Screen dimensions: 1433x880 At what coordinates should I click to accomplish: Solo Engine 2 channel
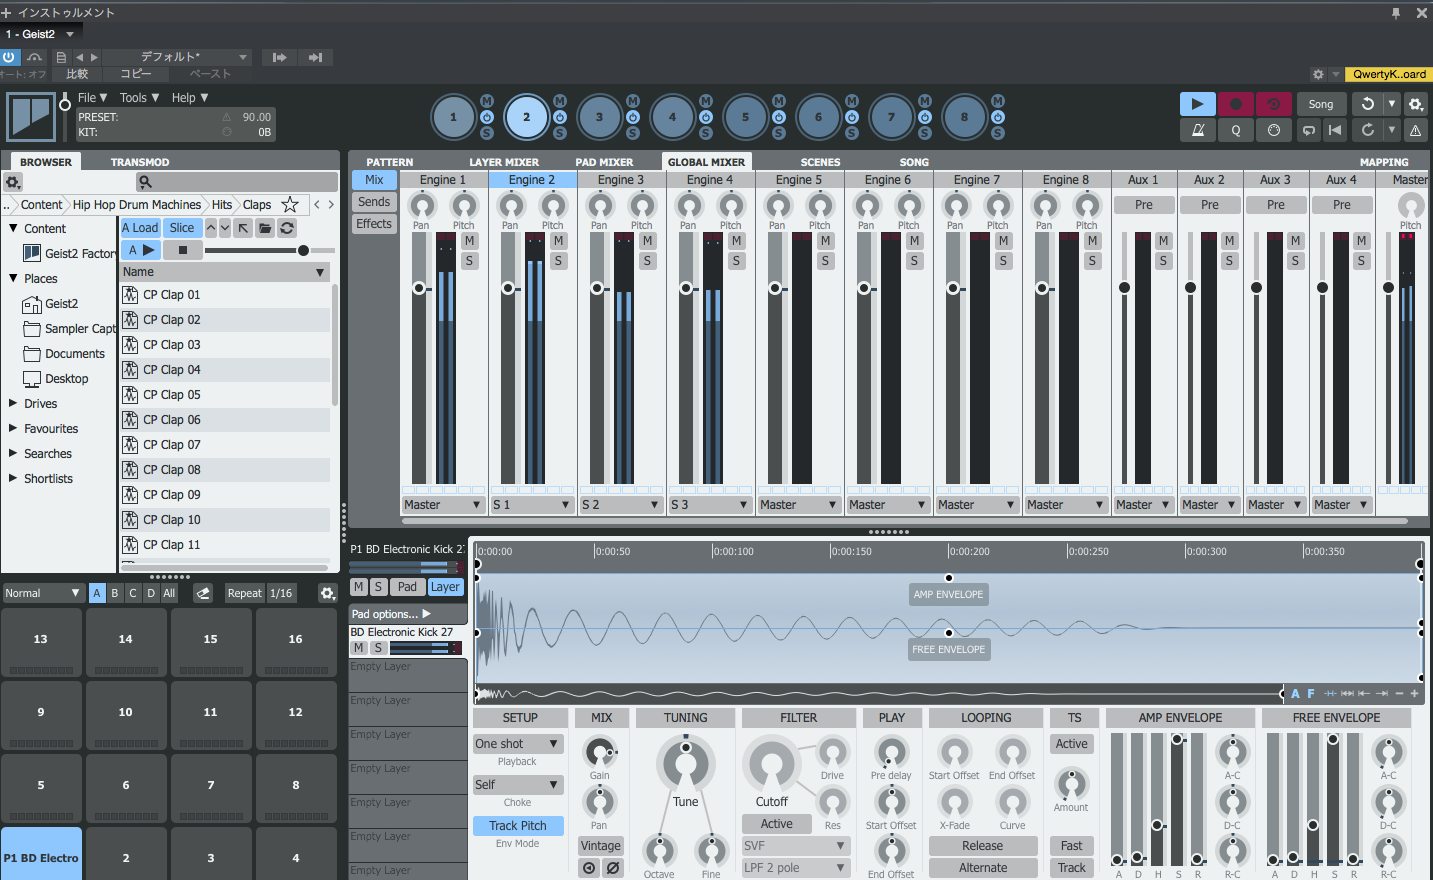559,261
